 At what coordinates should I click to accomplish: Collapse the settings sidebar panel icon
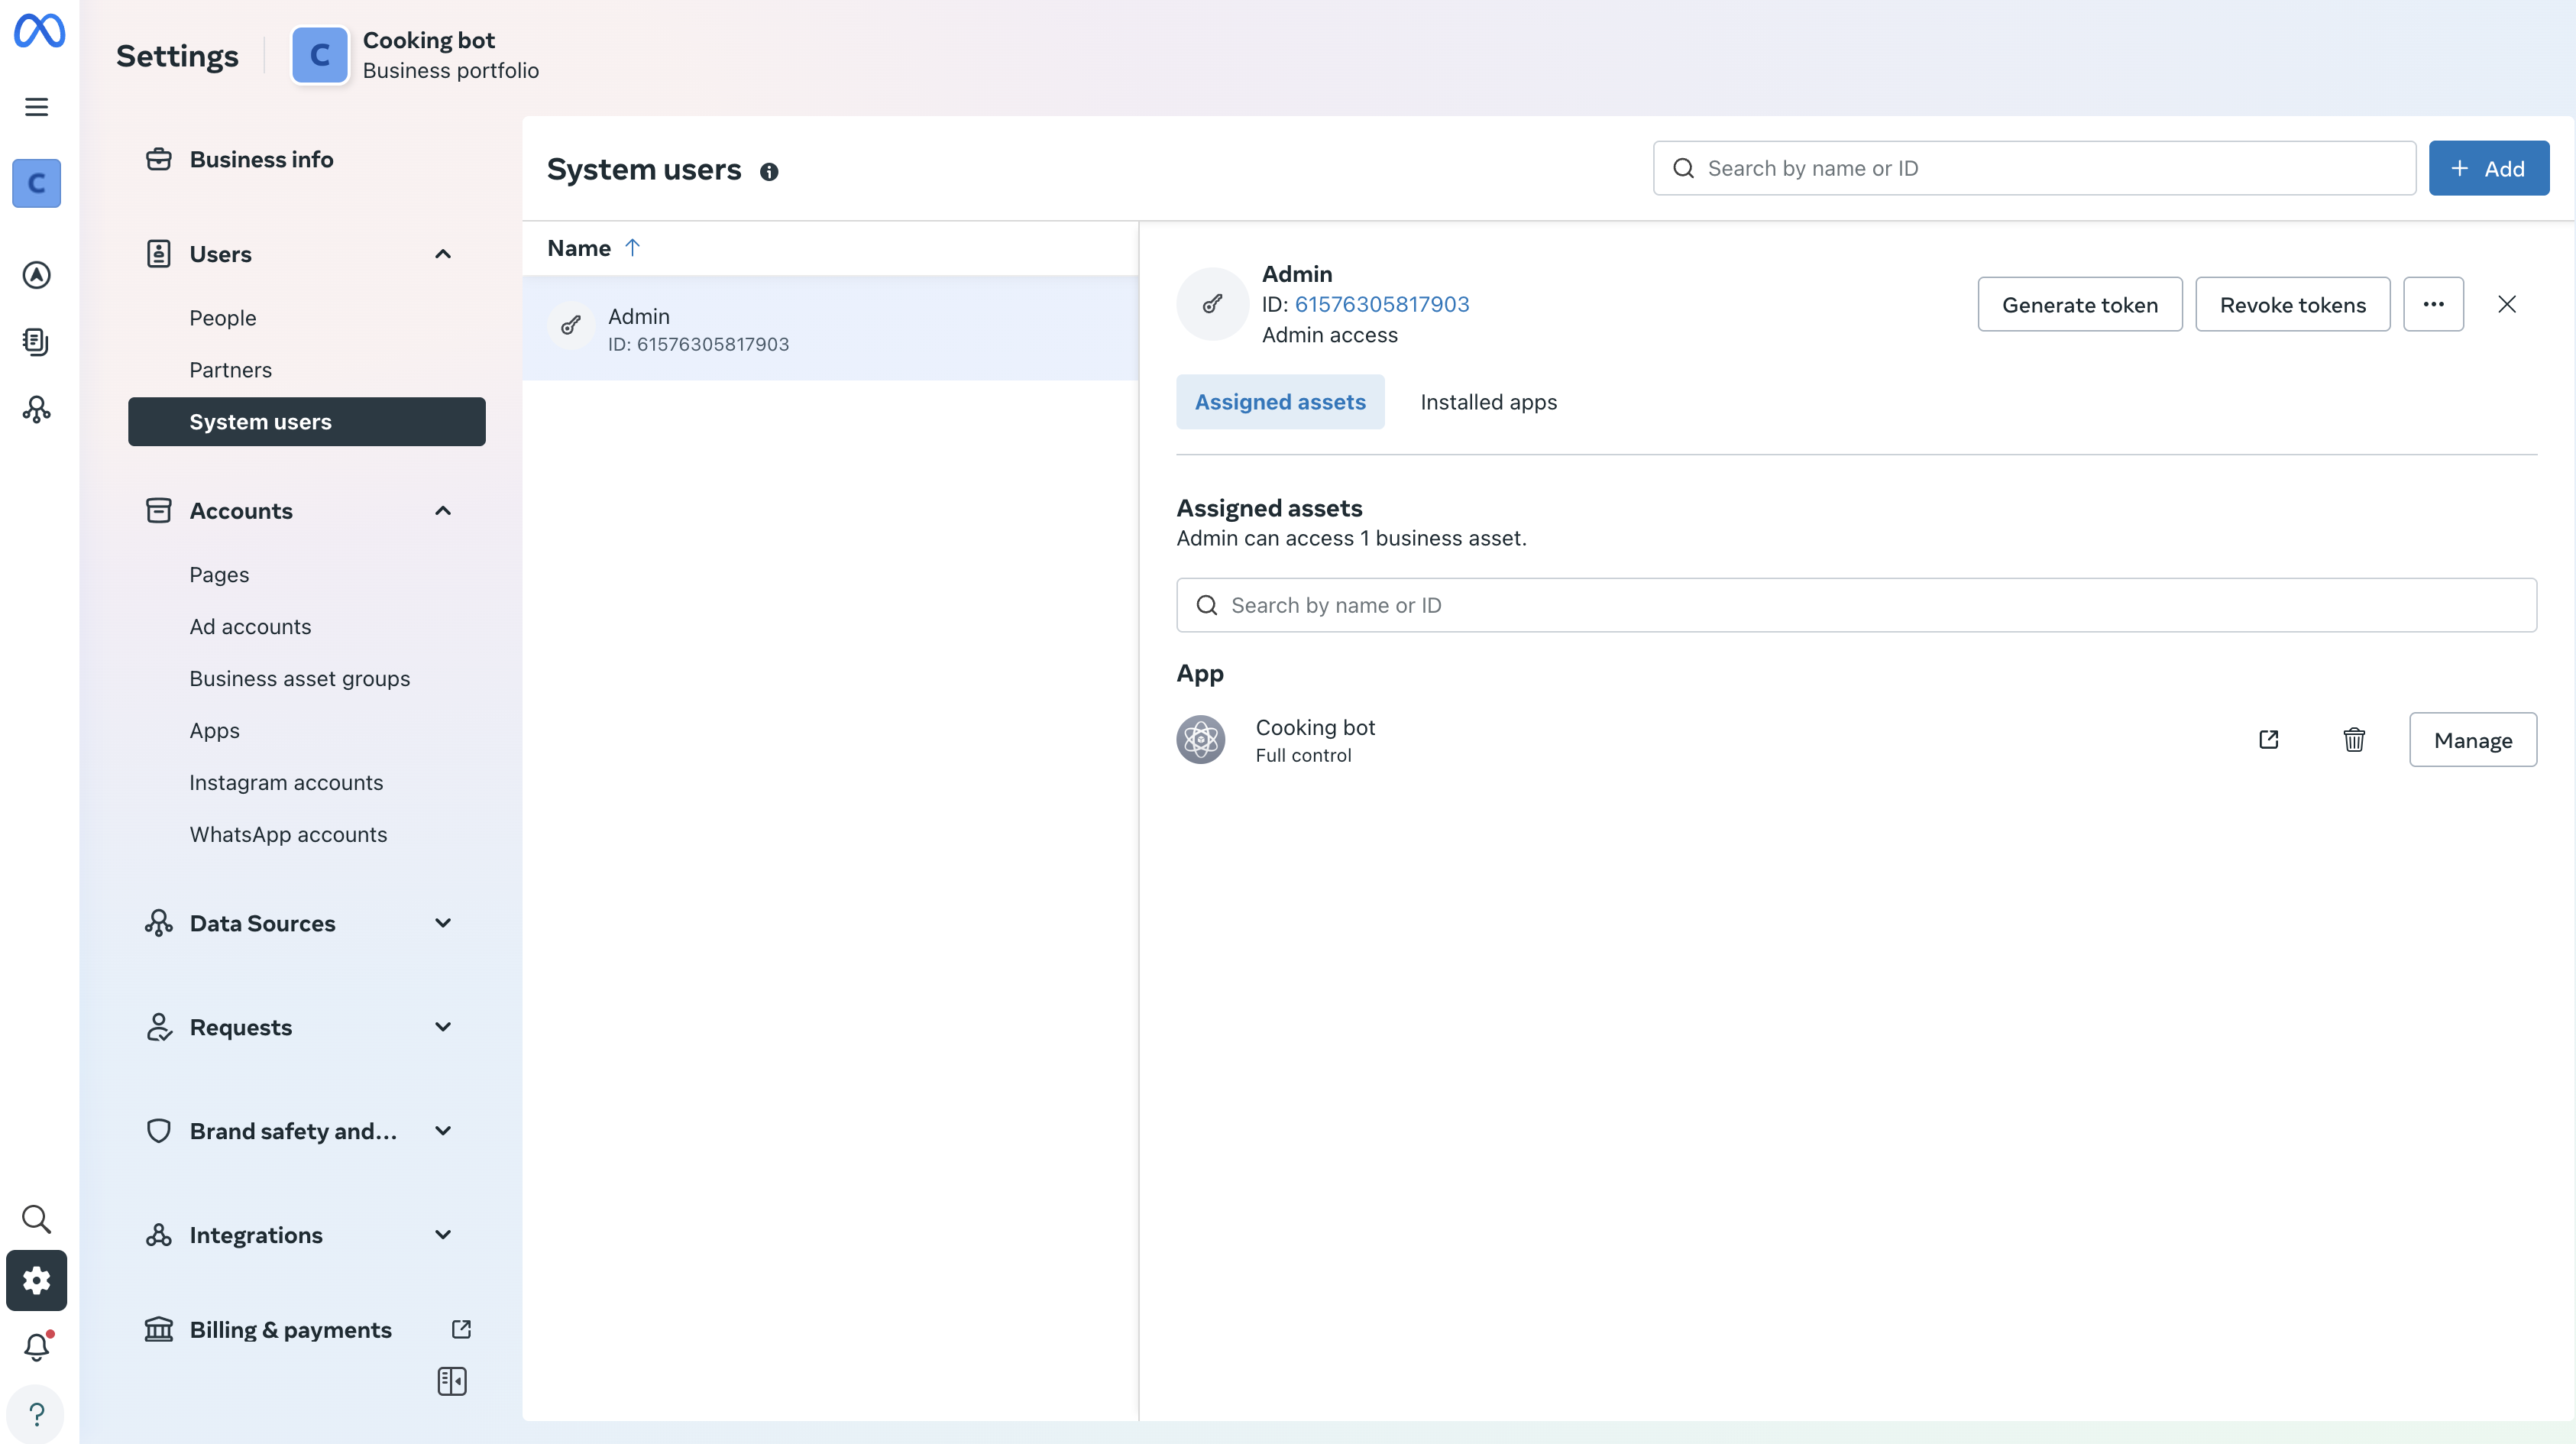(x=452, y=1381)
